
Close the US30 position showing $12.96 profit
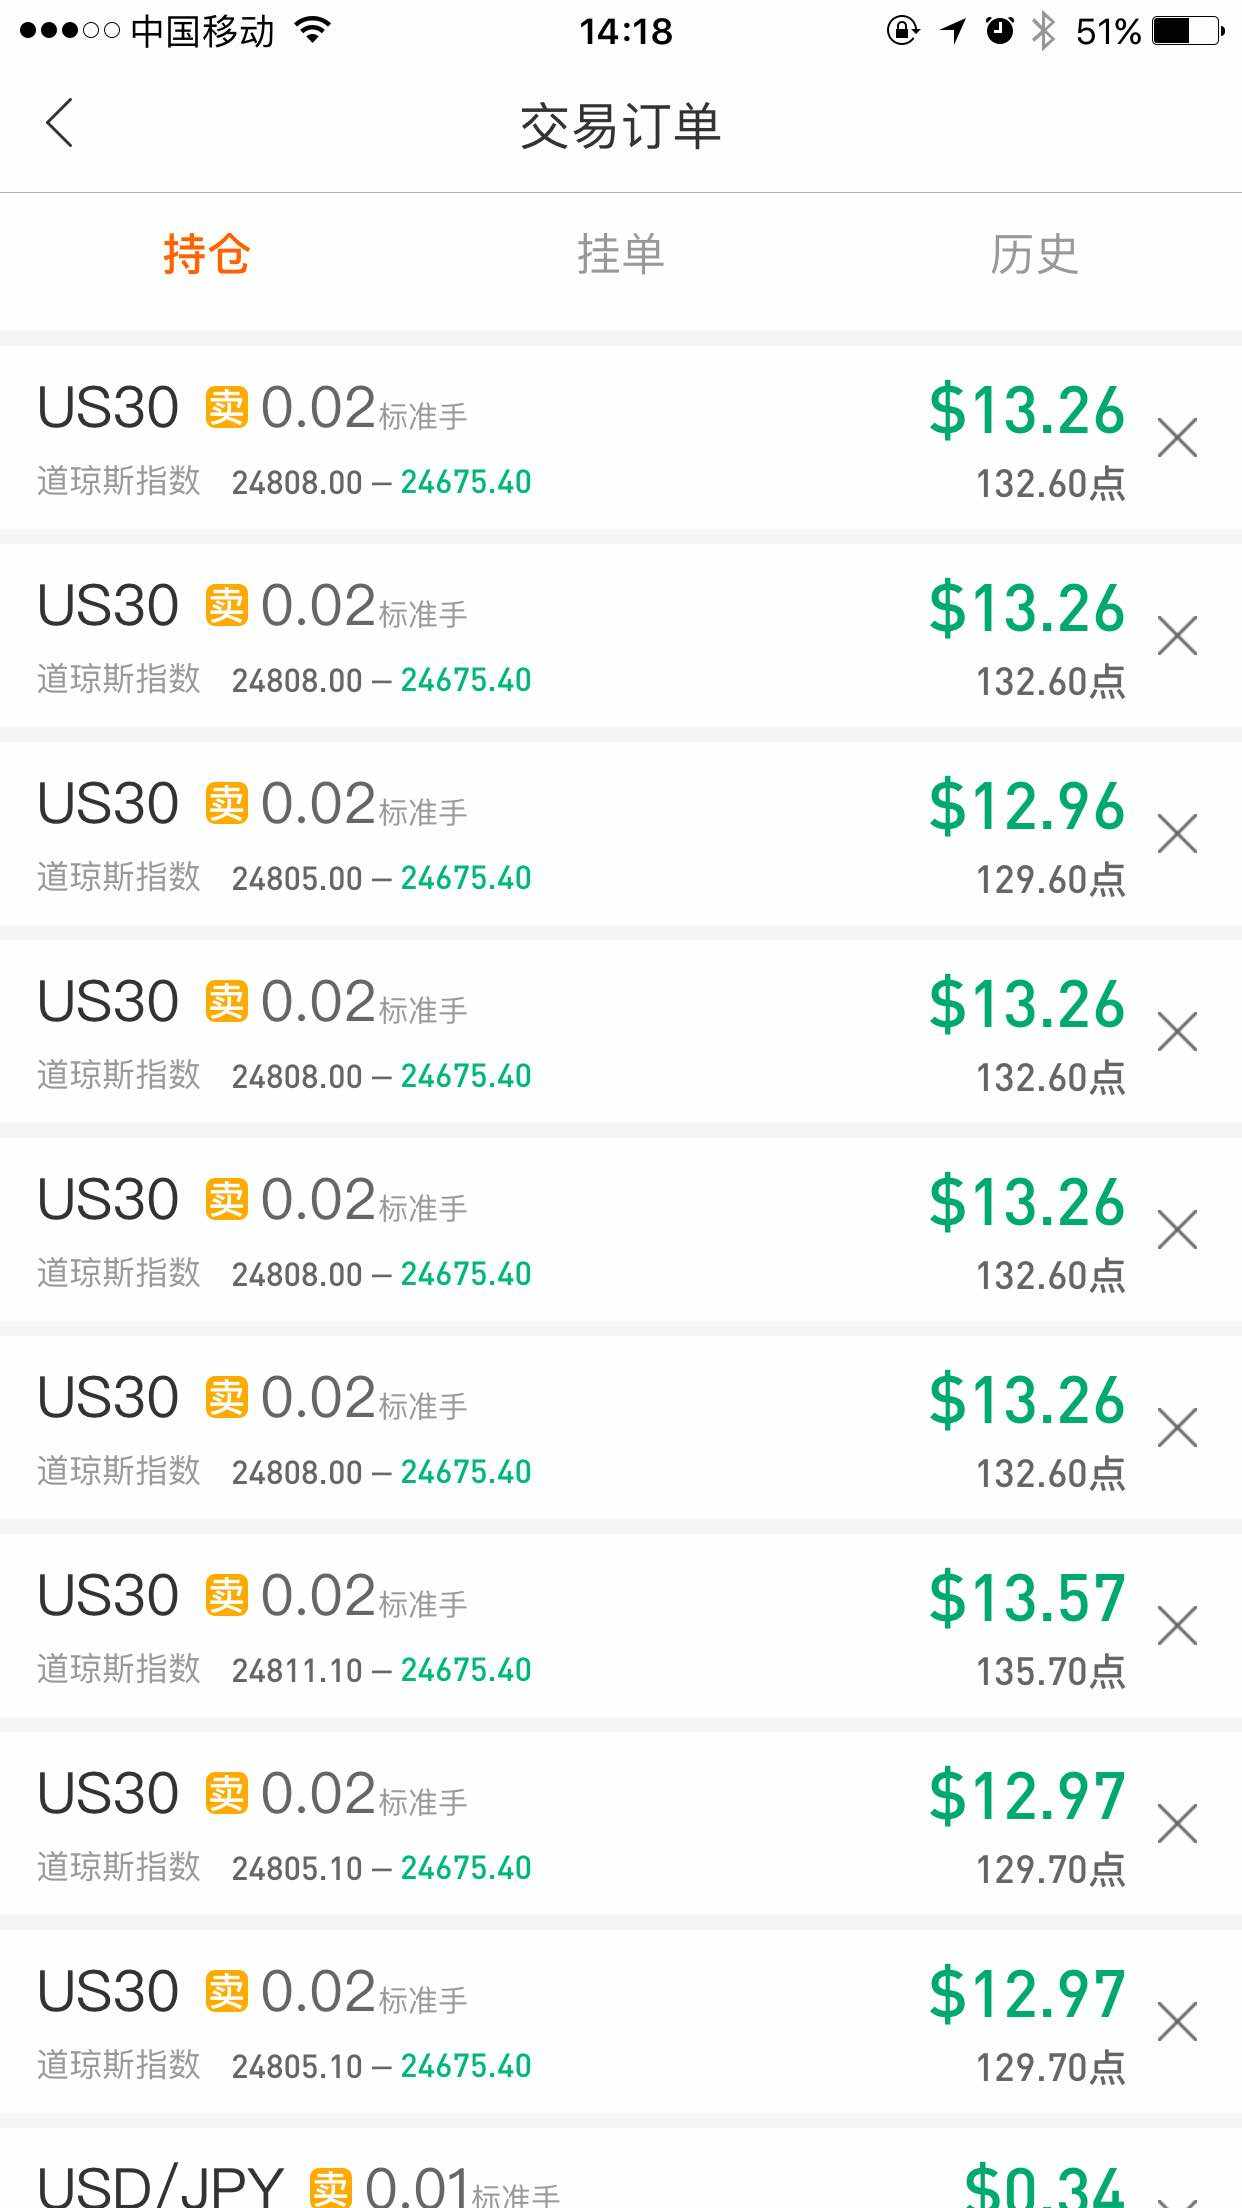click(1177, 834)
